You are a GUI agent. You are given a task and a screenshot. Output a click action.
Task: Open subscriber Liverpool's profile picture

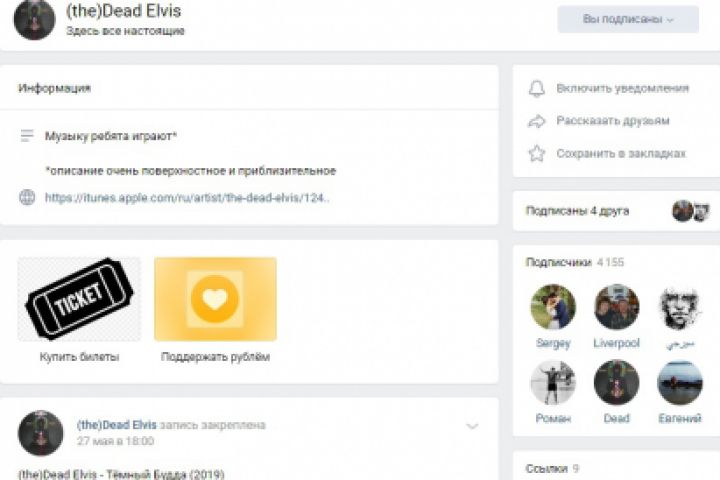point(616,307)
